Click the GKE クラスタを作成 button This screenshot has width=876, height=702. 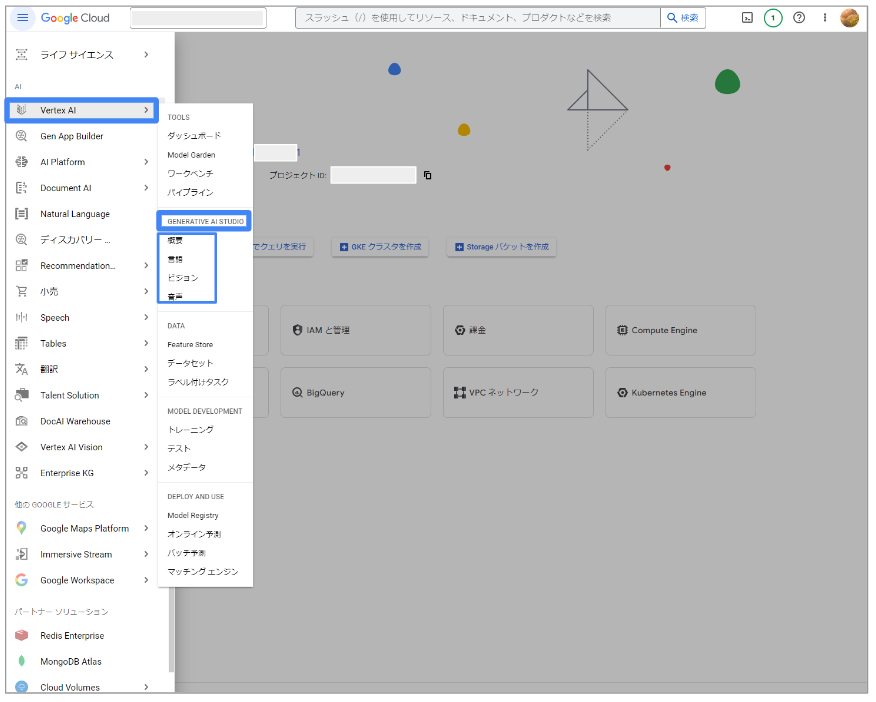(x=380, y=247)
